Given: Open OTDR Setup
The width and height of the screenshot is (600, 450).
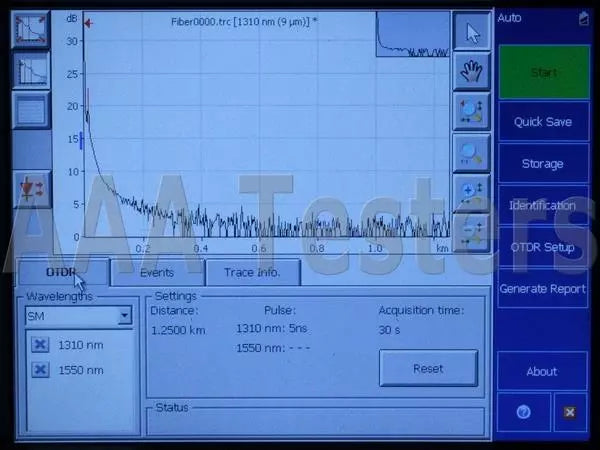Looking at the screenshot, I should 543,247.
